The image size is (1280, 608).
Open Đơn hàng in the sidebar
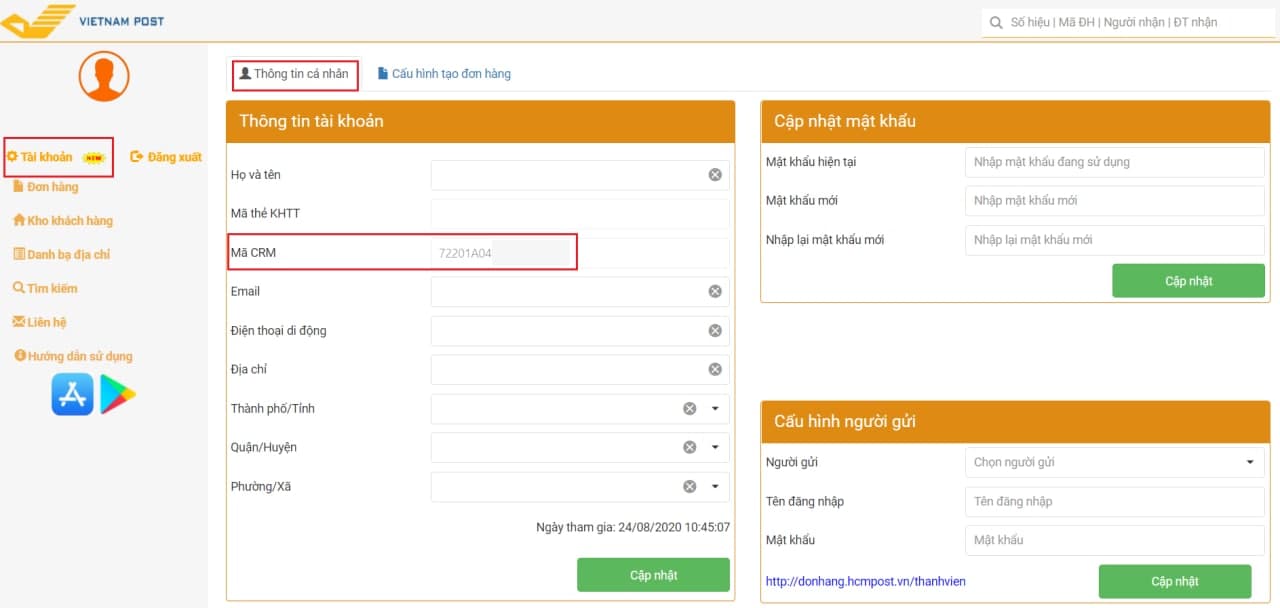pos(46,187)
